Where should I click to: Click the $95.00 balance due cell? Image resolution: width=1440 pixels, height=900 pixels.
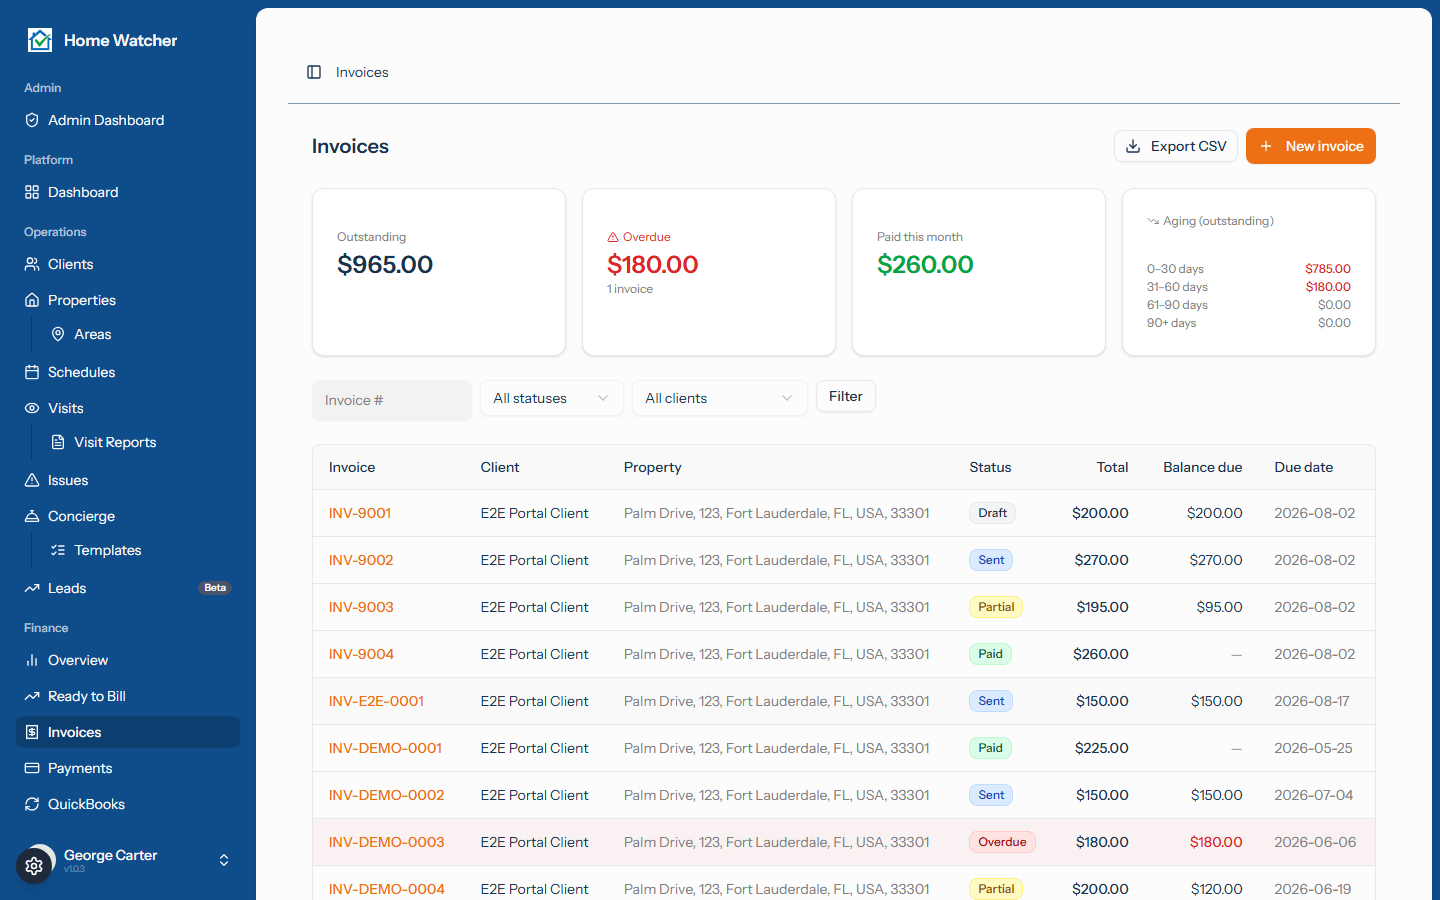(x=1219, y=607)
